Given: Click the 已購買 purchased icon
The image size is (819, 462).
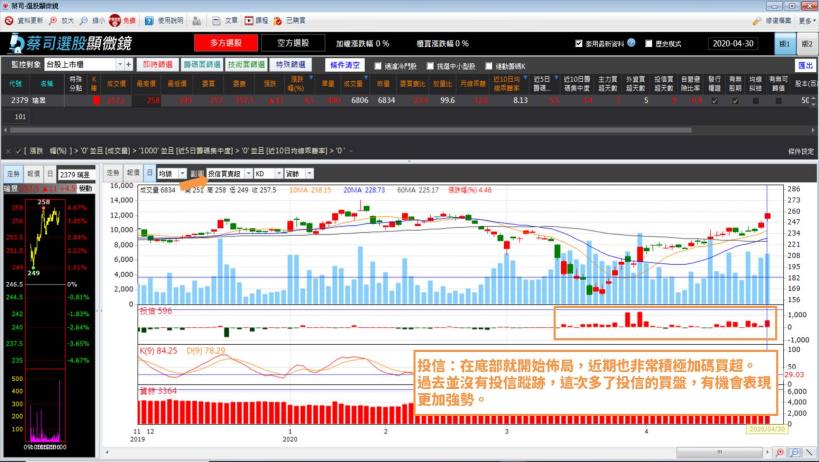Looking at the screenshot, I should [278, 21].
